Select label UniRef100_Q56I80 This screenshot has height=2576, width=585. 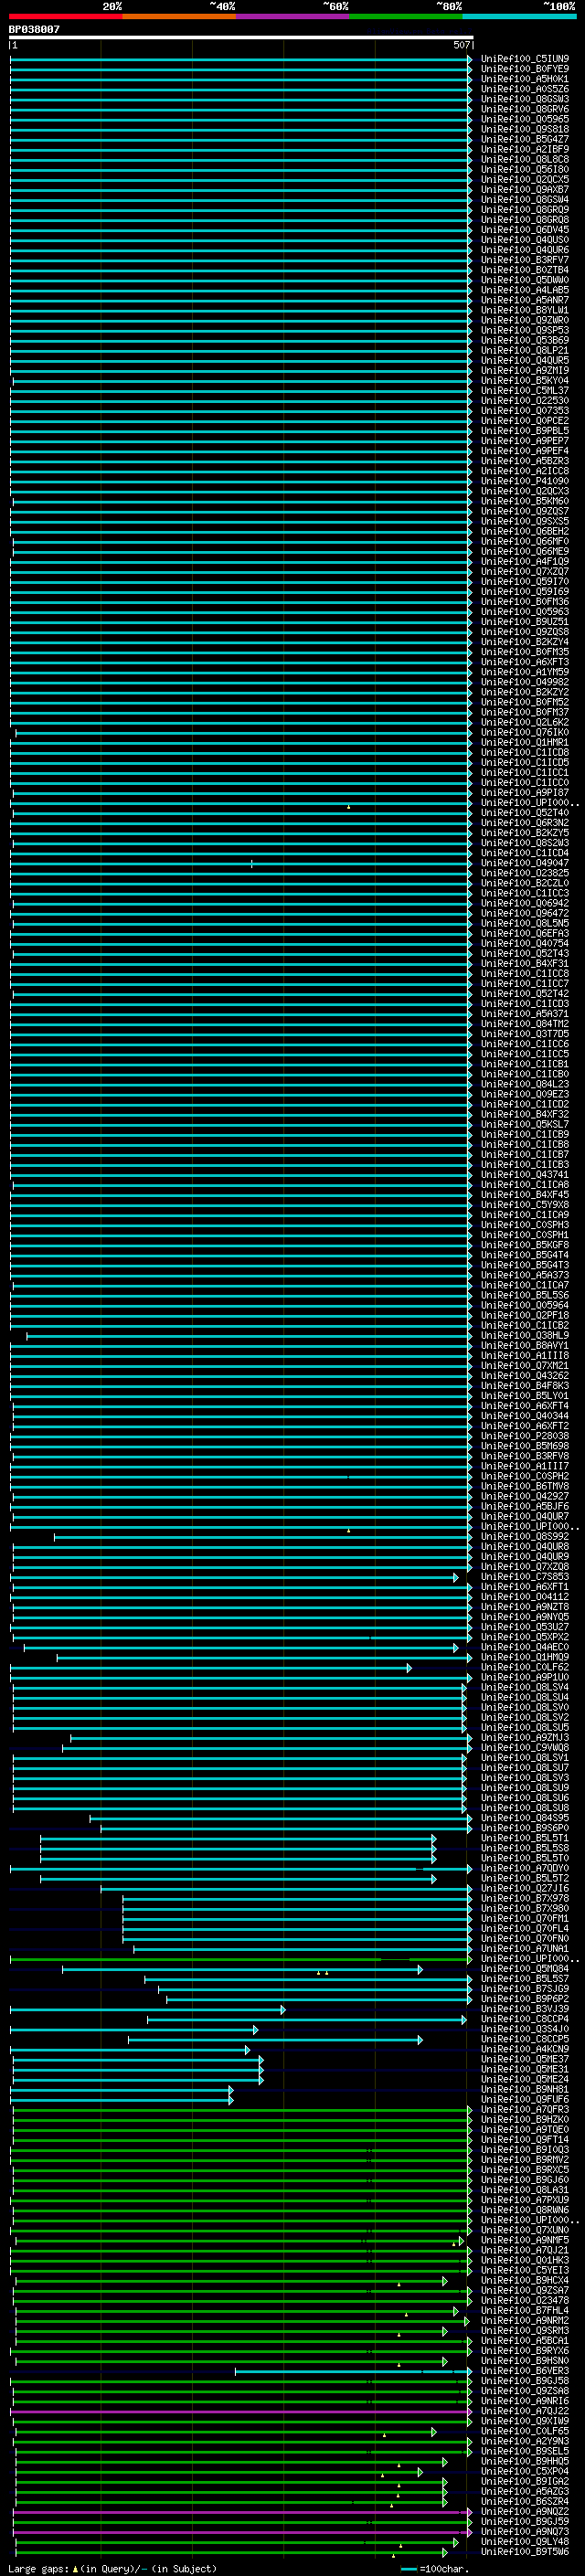525,170
